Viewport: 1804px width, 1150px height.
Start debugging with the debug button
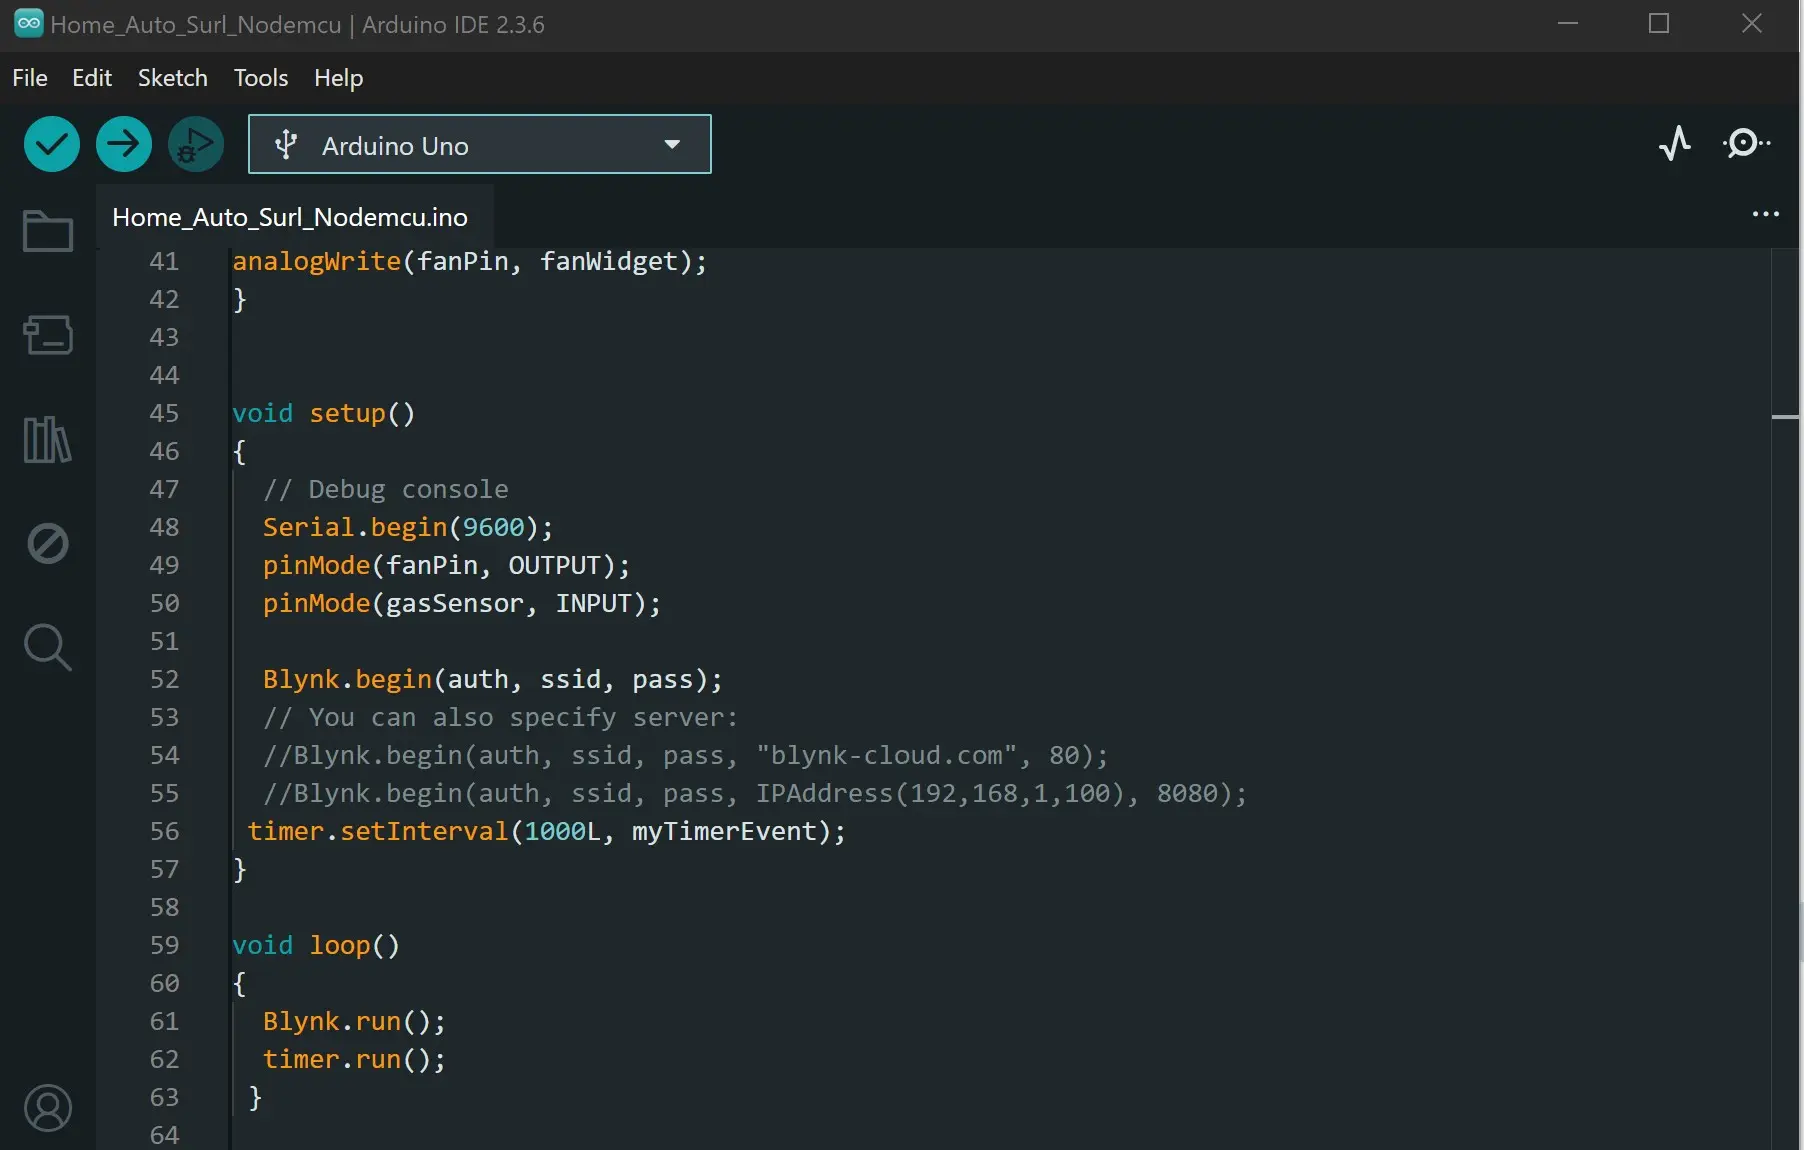click(x=196, y=144)
